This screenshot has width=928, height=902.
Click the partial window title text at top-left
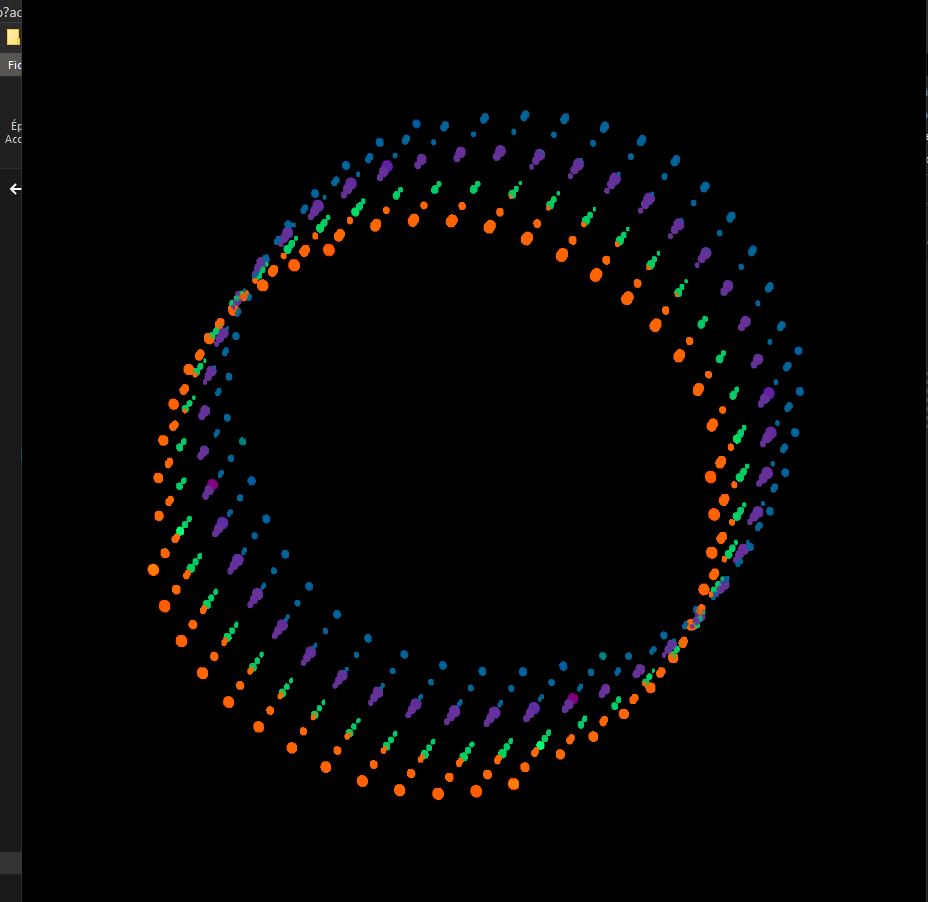11,13
